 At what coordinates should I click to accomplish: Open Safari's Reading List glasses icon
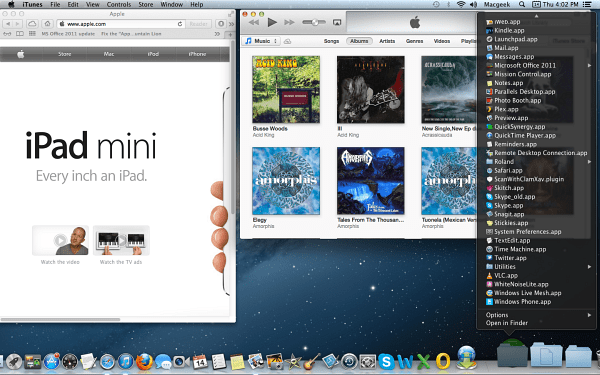pos(7,34)
